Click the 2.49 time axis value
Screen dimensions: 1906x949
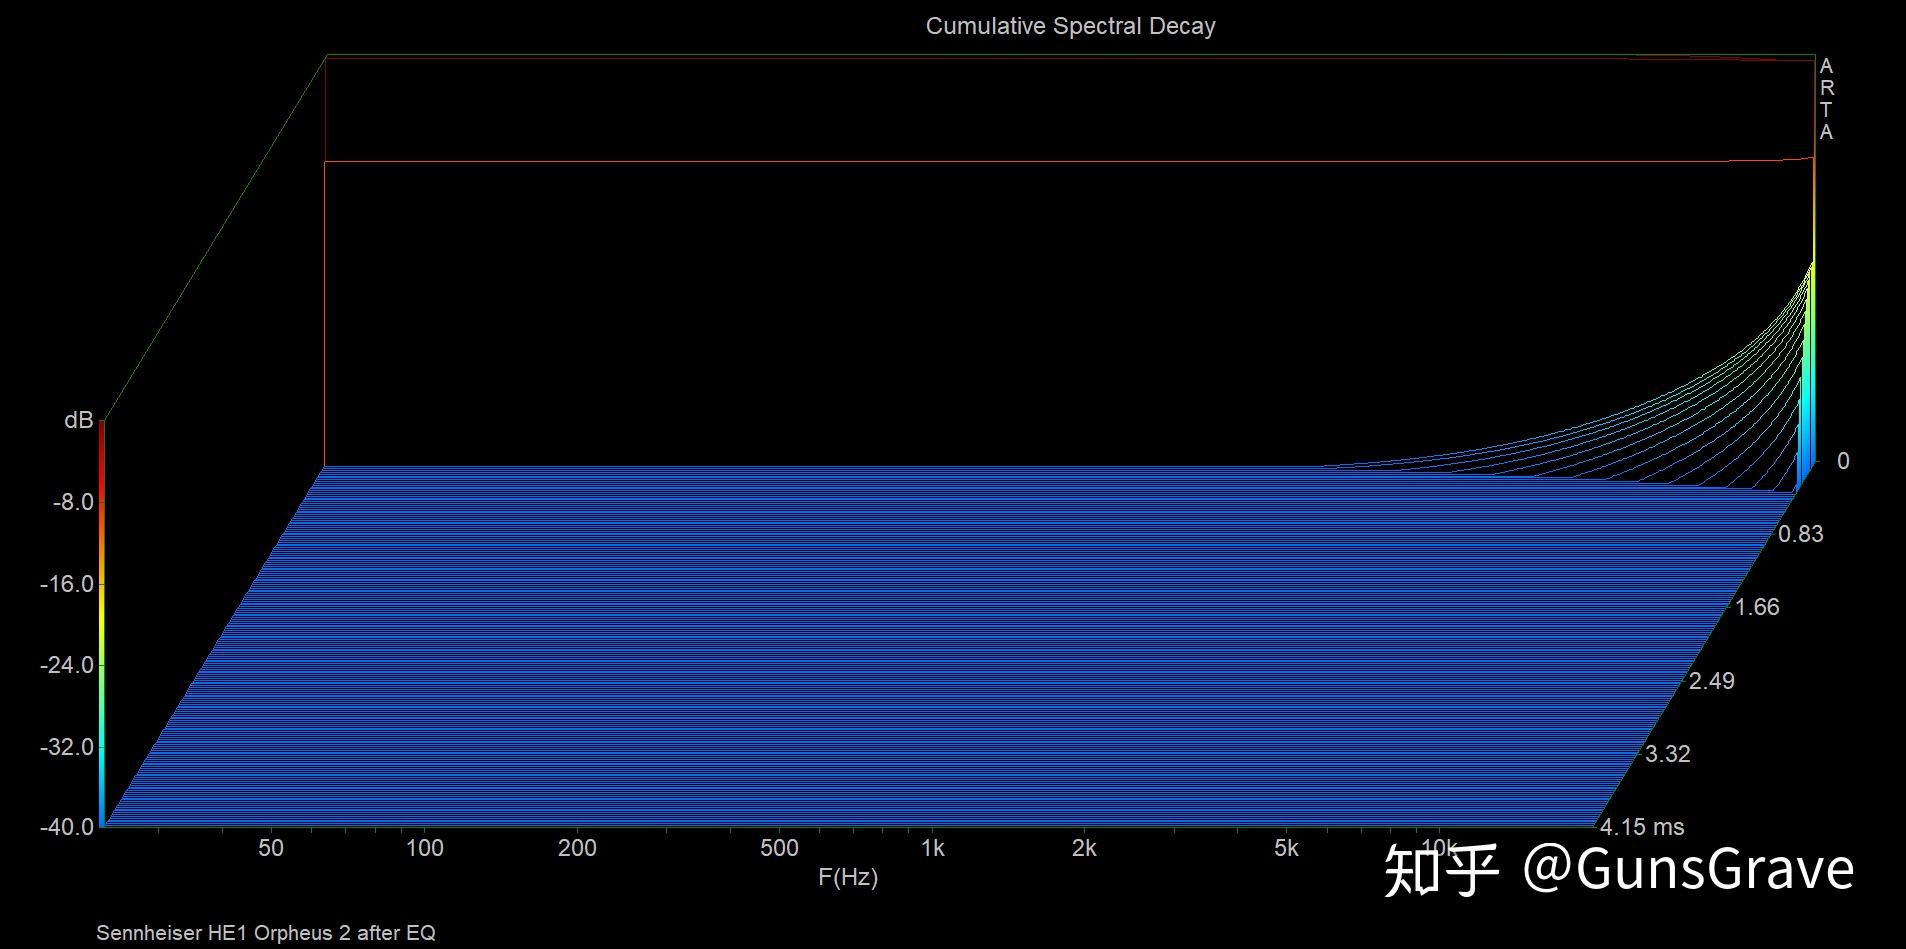(1712, 681)
